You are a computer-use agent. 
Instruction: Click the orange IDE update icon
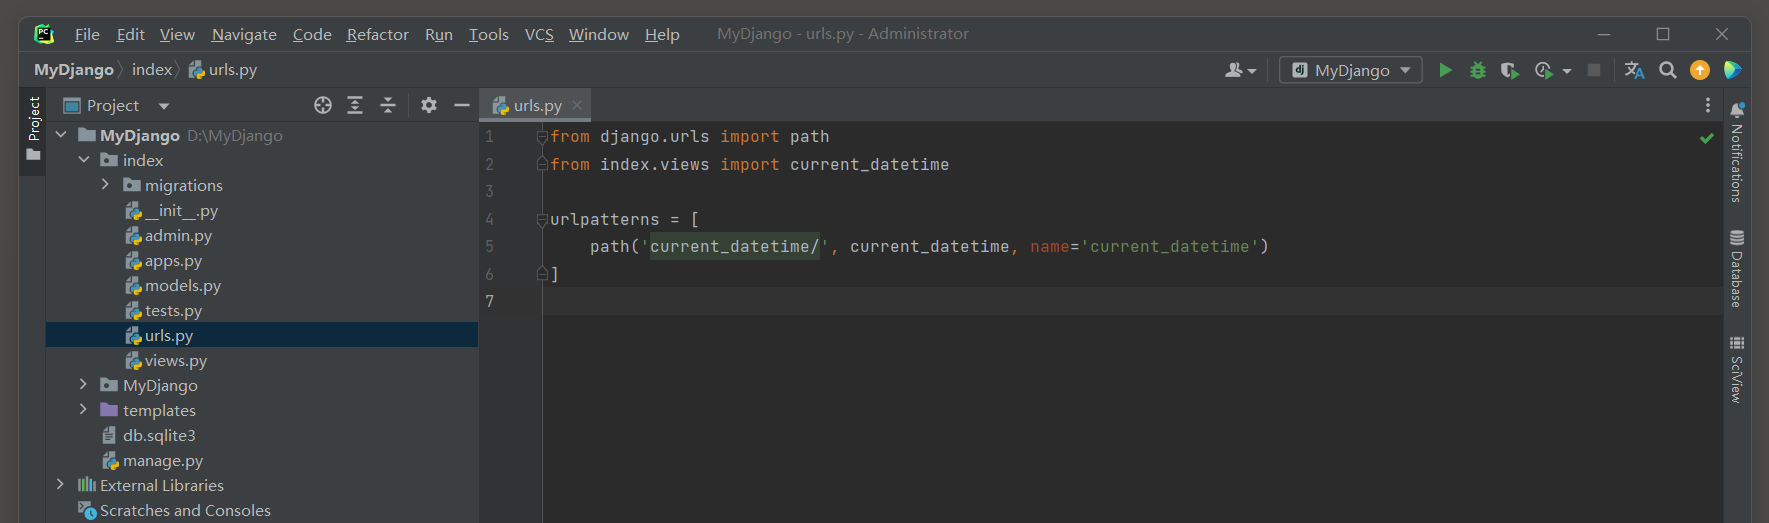pyautogui.click(x=1700, y=70)
